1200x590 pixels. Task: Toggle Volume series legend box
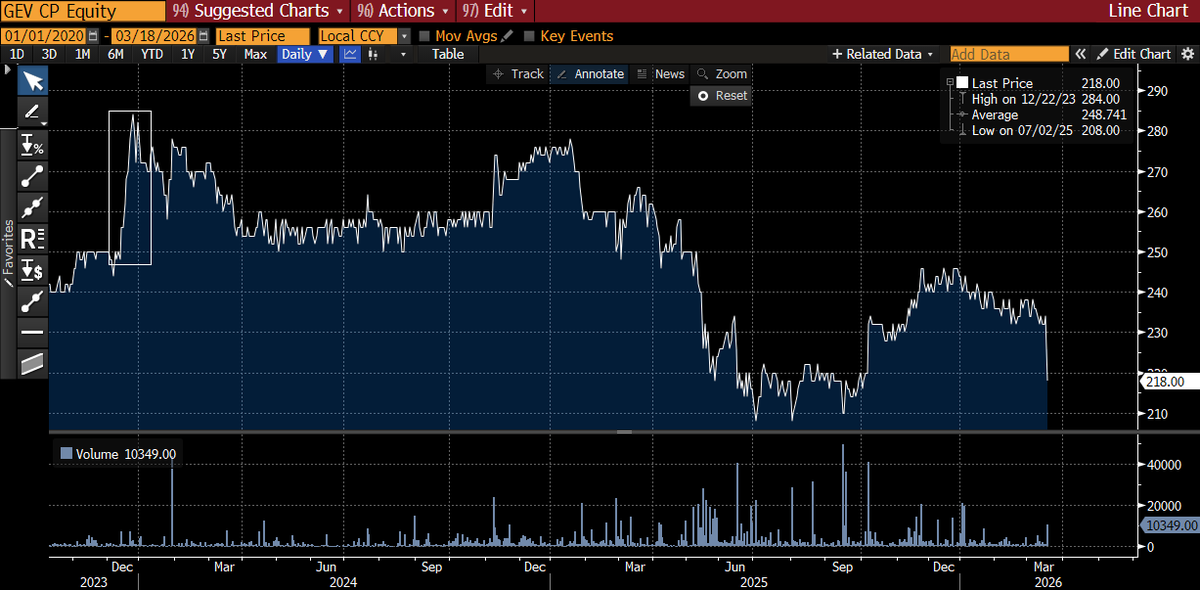point(67,454)
